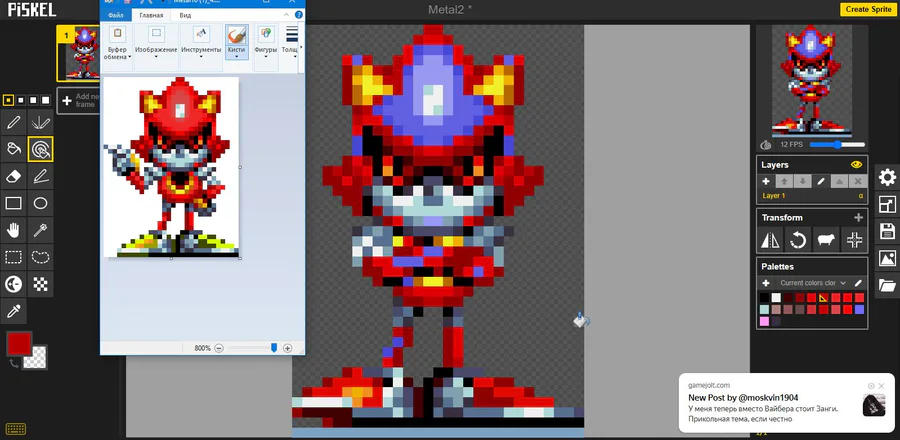The height and width of the screenshot is (440, 900).
Task: Select the Vertical Mirror pen tool
Action: [x=40, y=122]
